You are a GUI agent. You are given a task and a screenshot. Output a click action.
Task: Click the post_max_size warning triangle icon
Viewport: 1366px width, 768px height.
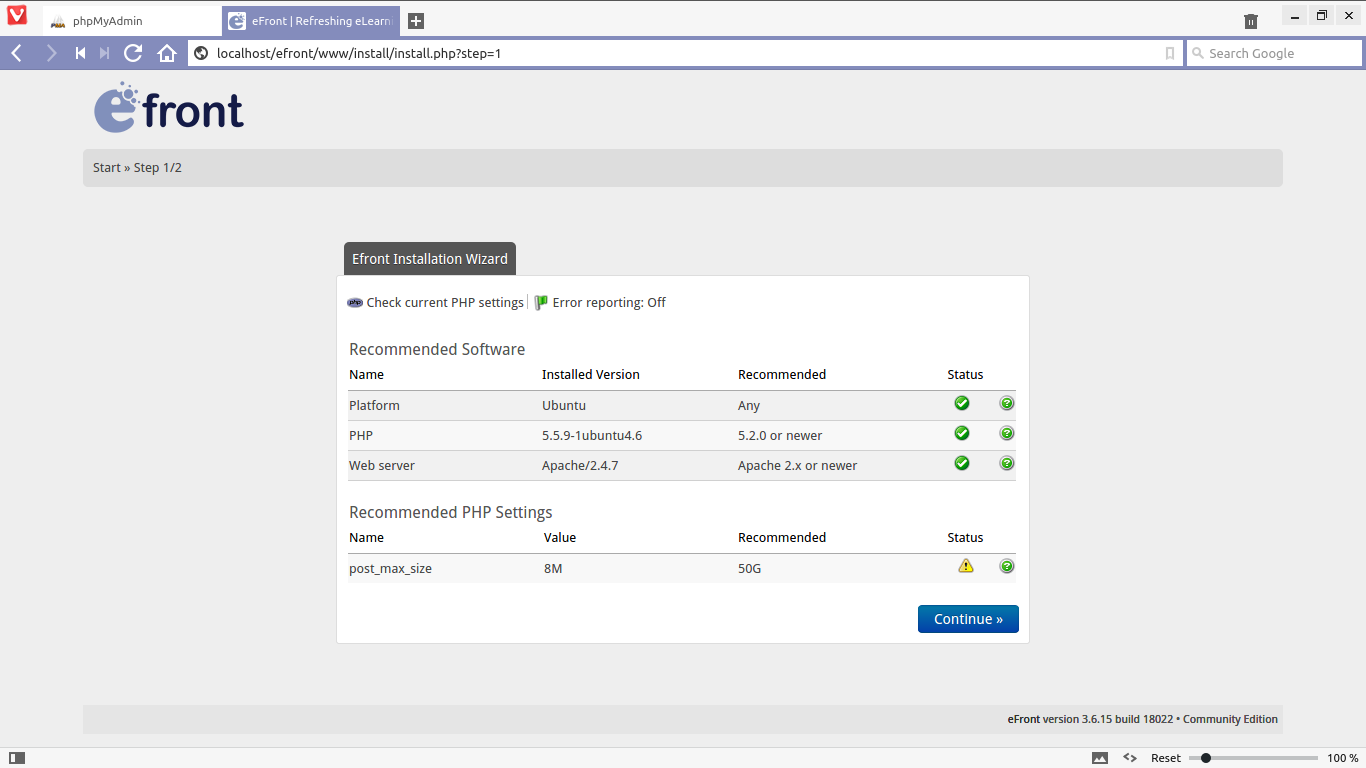coord(966,566)
